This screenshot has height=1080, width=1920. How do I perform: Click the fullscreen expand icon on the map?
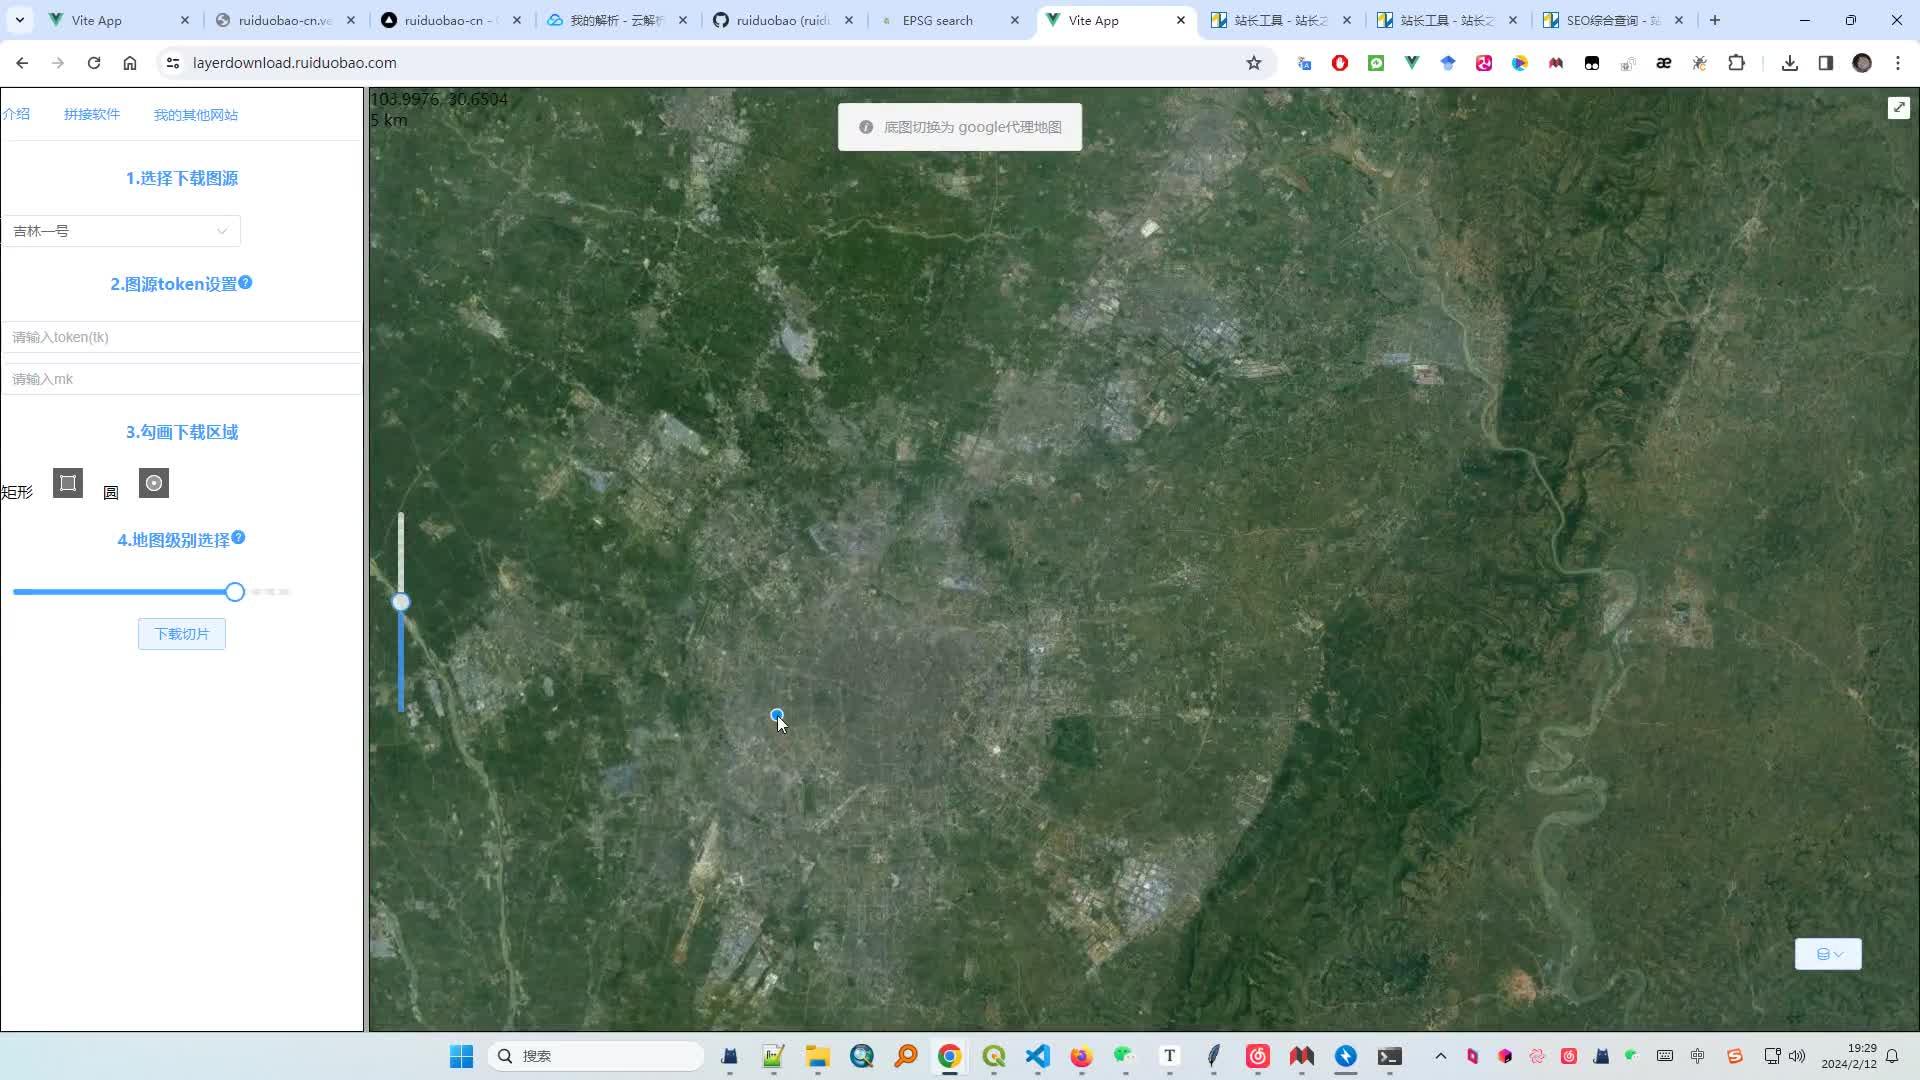[x=1898, y=107]
